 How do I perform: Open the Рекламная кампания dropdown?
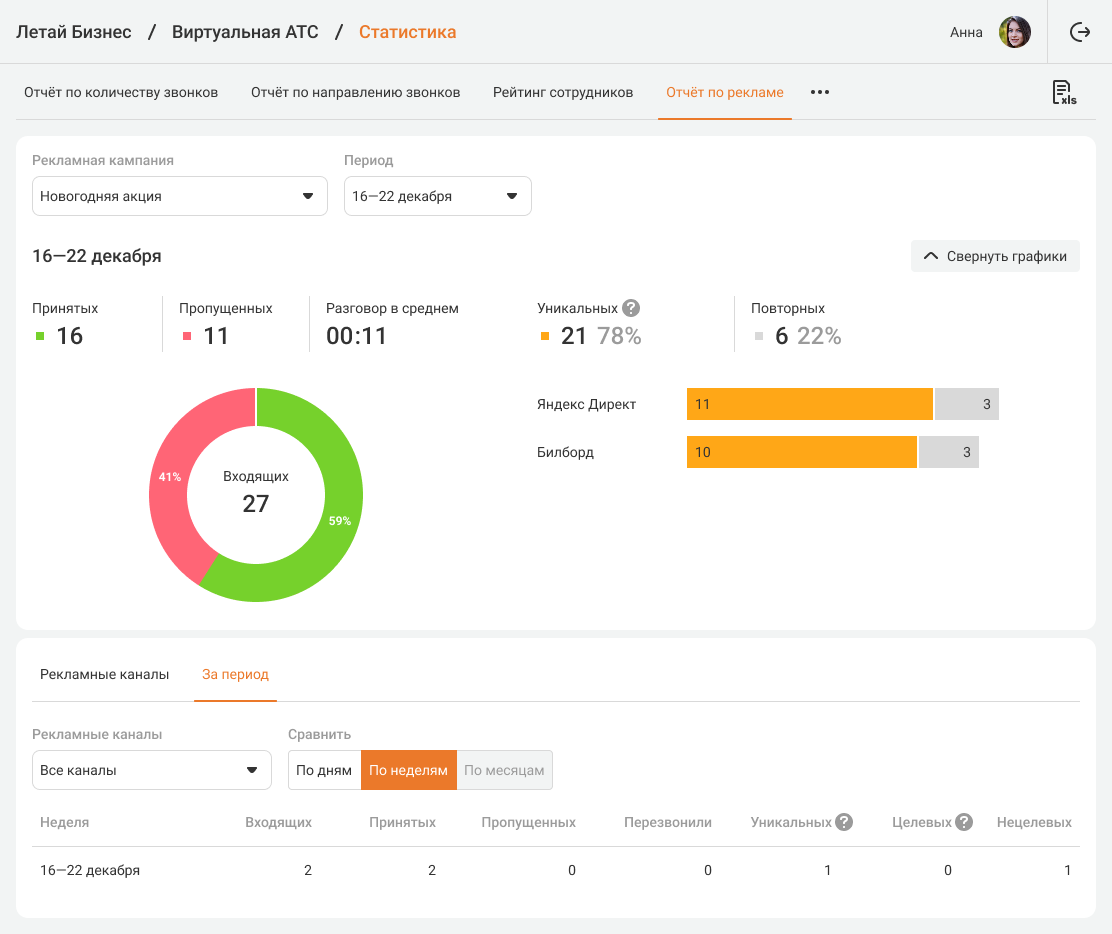[x=180, y=196]
